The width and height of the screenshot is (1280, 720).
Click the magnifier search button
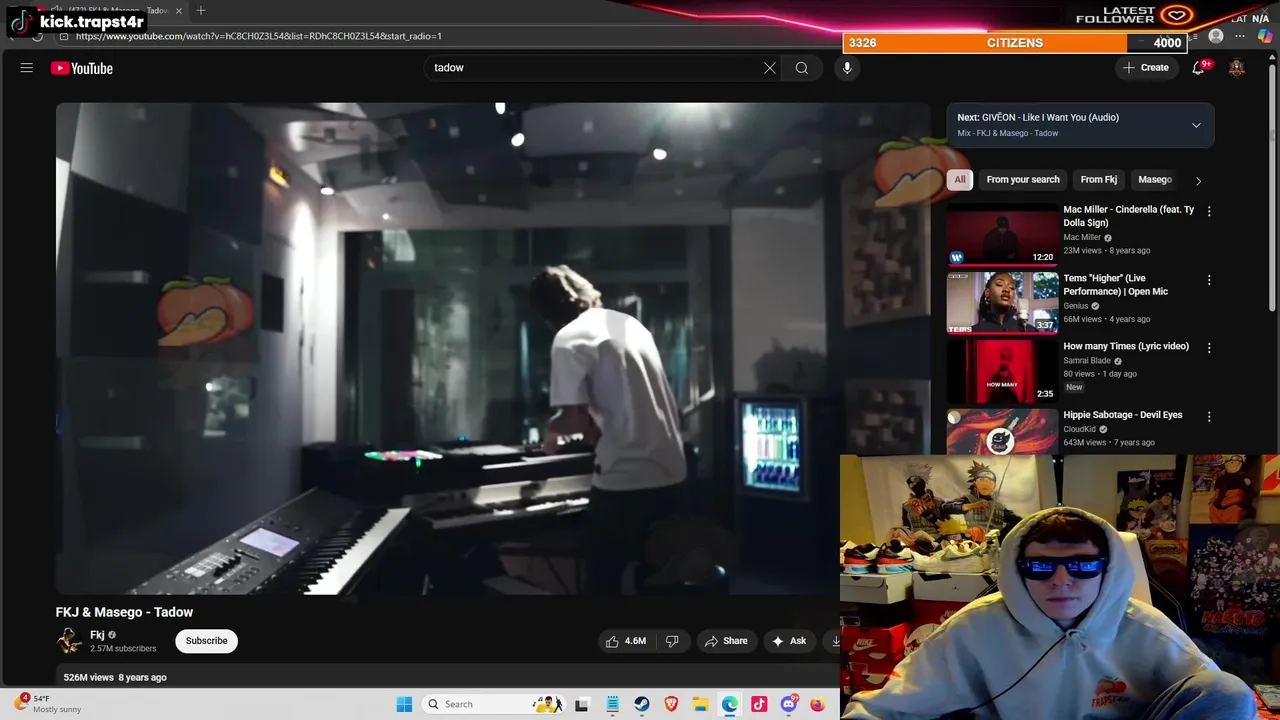pyautogui.click(x=802, y=68)
